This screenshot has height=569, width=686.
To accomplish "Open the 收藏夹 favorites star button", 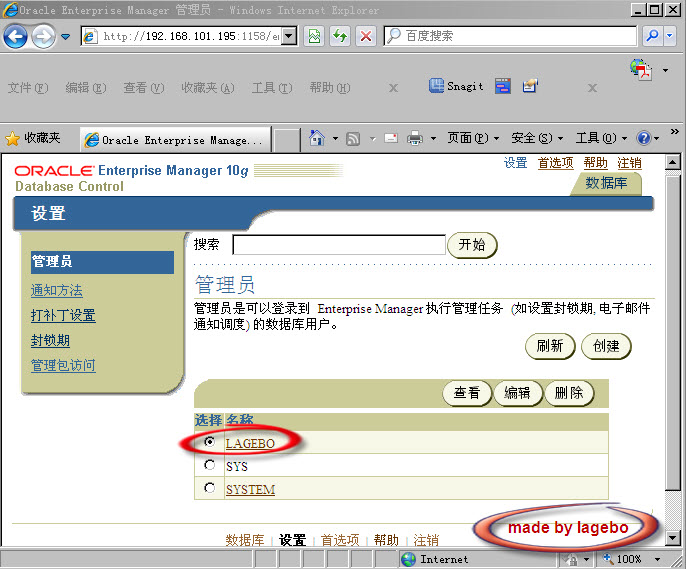I will [x=33, y=138].
